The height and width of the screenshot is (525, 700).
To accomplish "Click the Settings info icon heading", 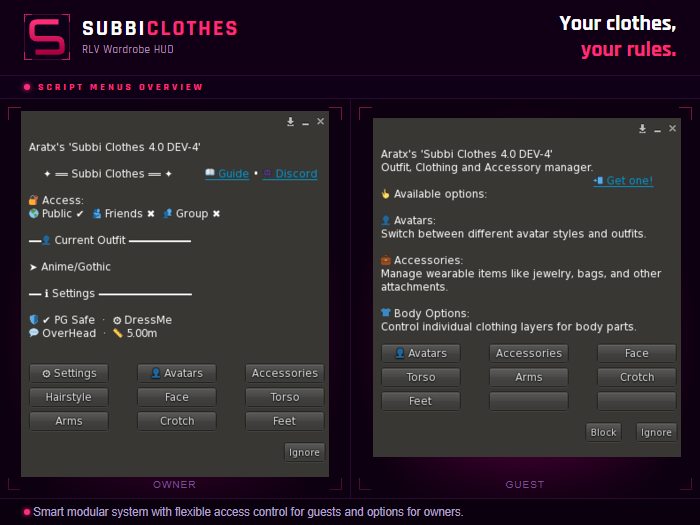I will 46,294.
